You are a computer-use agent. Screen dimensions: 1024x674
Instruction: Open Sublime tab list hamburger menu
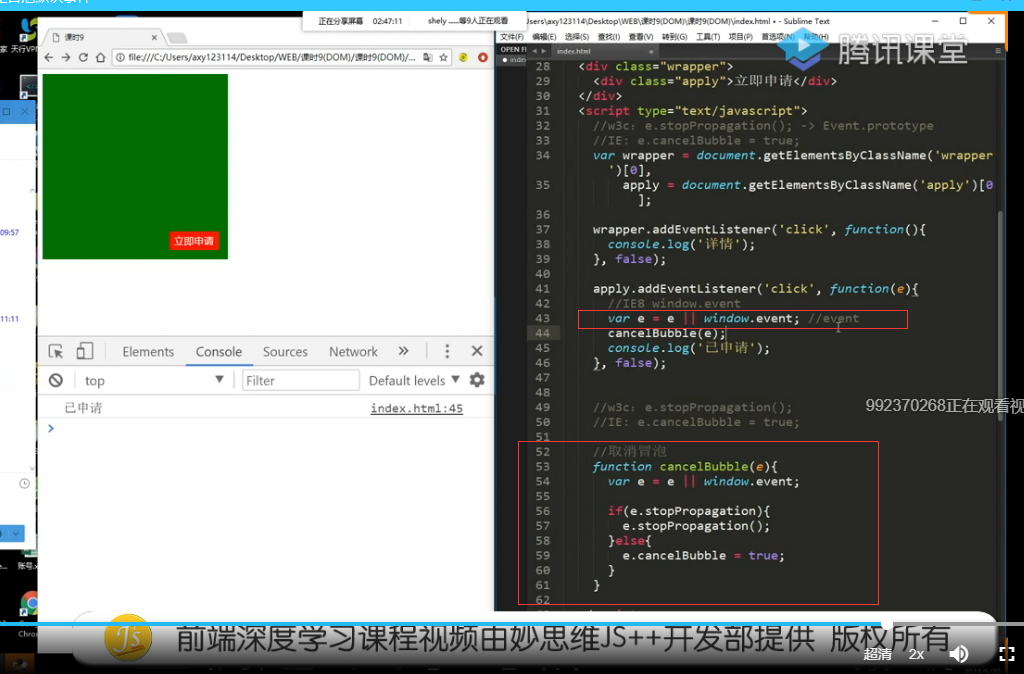[997, 50]
